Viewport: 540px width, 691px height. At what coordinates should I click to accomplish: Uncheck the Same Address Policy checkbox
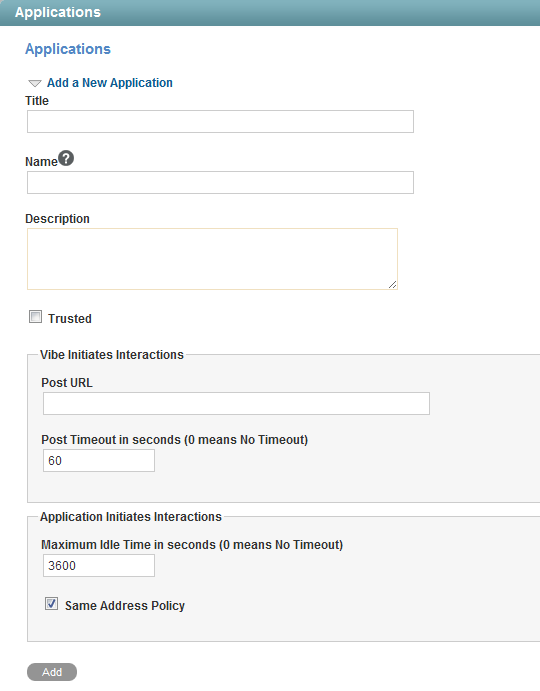click(51, 603)
